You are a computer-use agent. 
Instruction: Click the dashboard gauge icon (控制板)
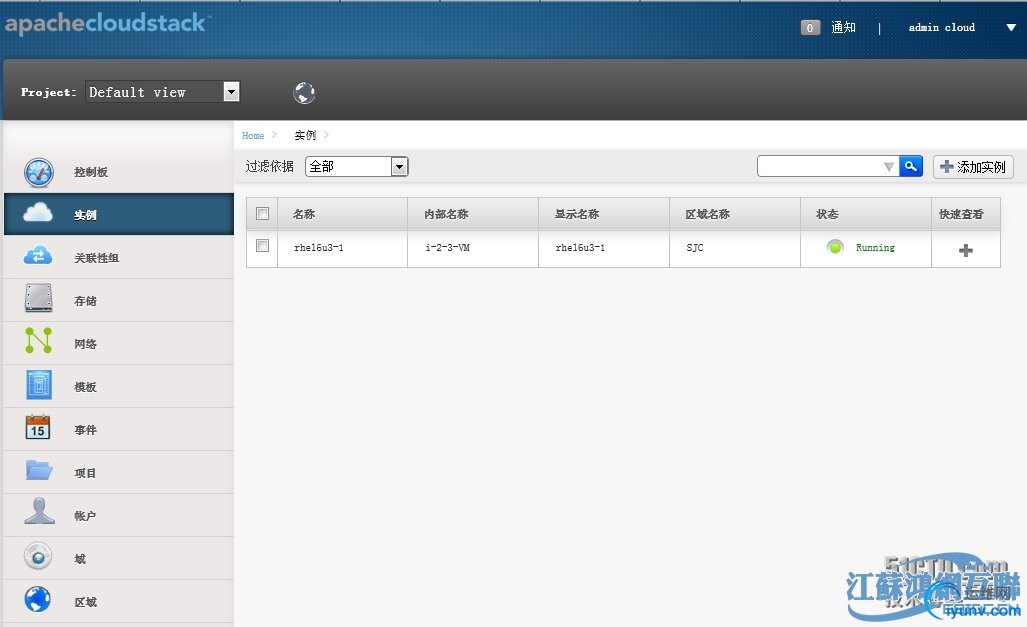(39, 172)
